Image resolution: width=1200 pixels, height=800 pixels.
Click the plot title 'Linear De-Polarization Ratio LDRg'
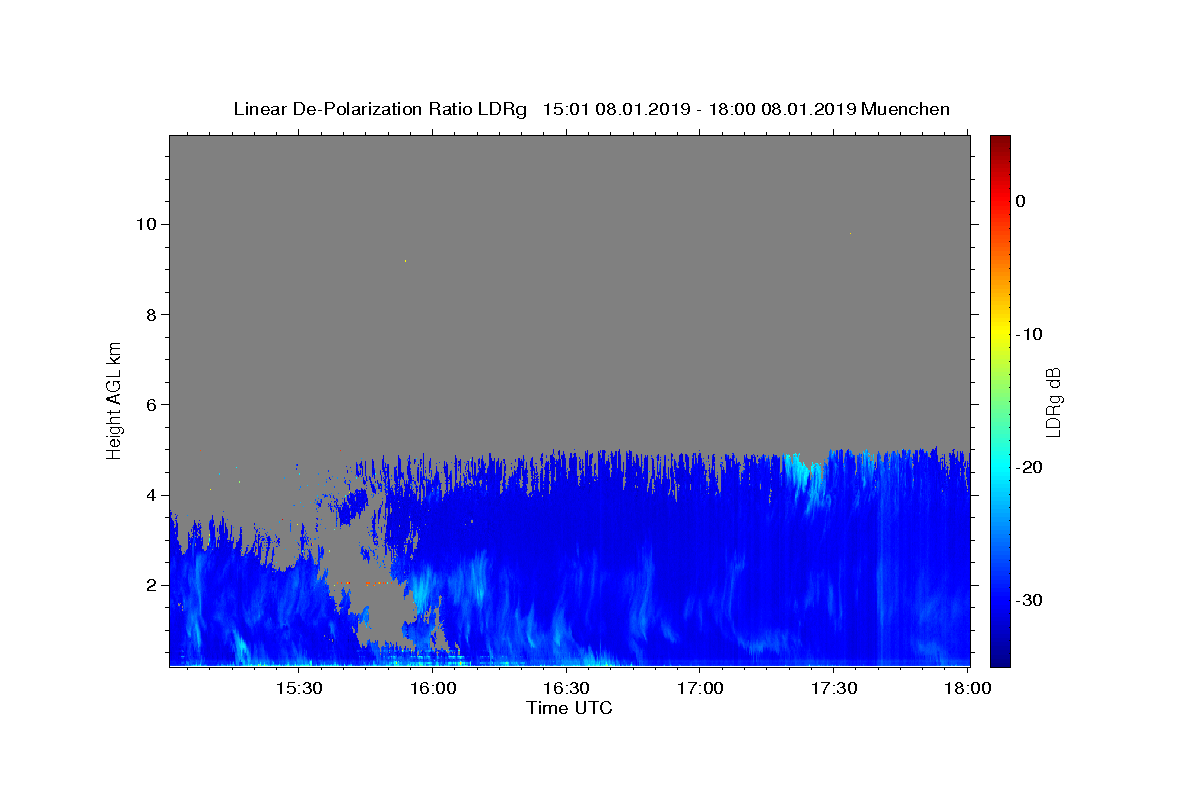pos(380,109)
